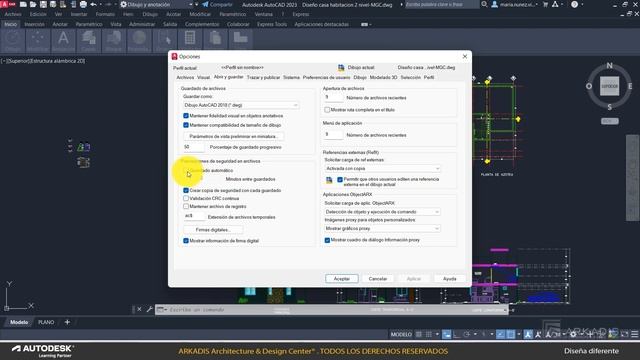The image size is (640, 360).
Task: Open the status bar customization hamburger icon
Action: tap(635, 334)
